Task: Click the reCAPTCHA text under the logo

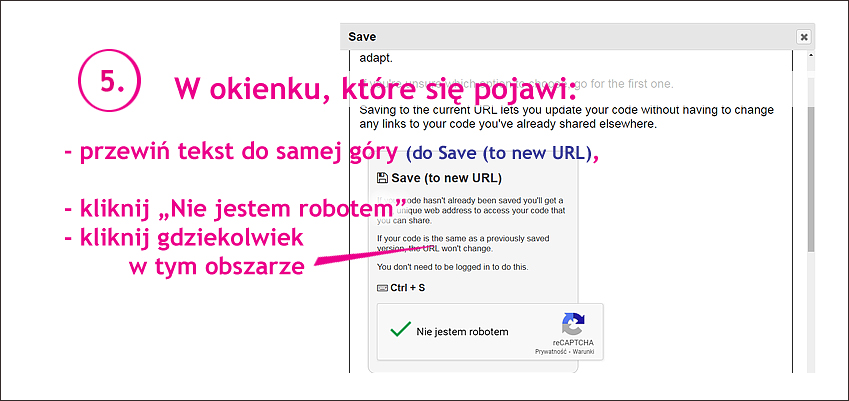Action: [x=573, y=342]
